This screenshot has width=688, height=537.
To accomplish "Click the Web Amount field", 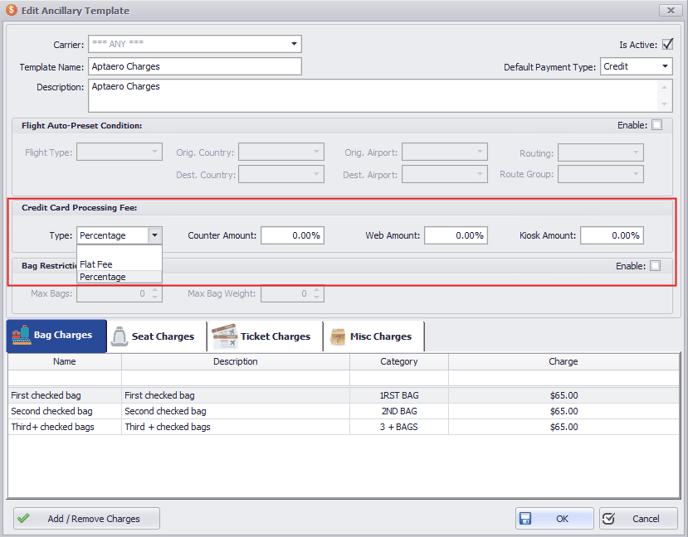I will (x=456, y=236).
